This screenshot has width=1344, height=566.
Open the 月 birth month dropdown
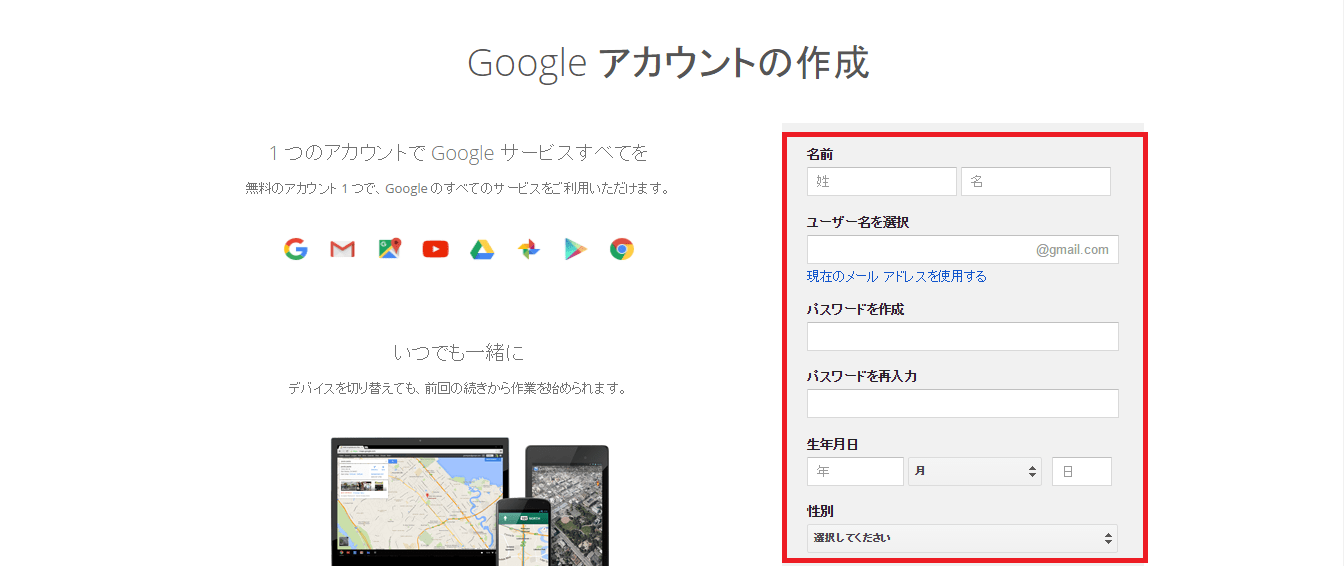[975, 471]
